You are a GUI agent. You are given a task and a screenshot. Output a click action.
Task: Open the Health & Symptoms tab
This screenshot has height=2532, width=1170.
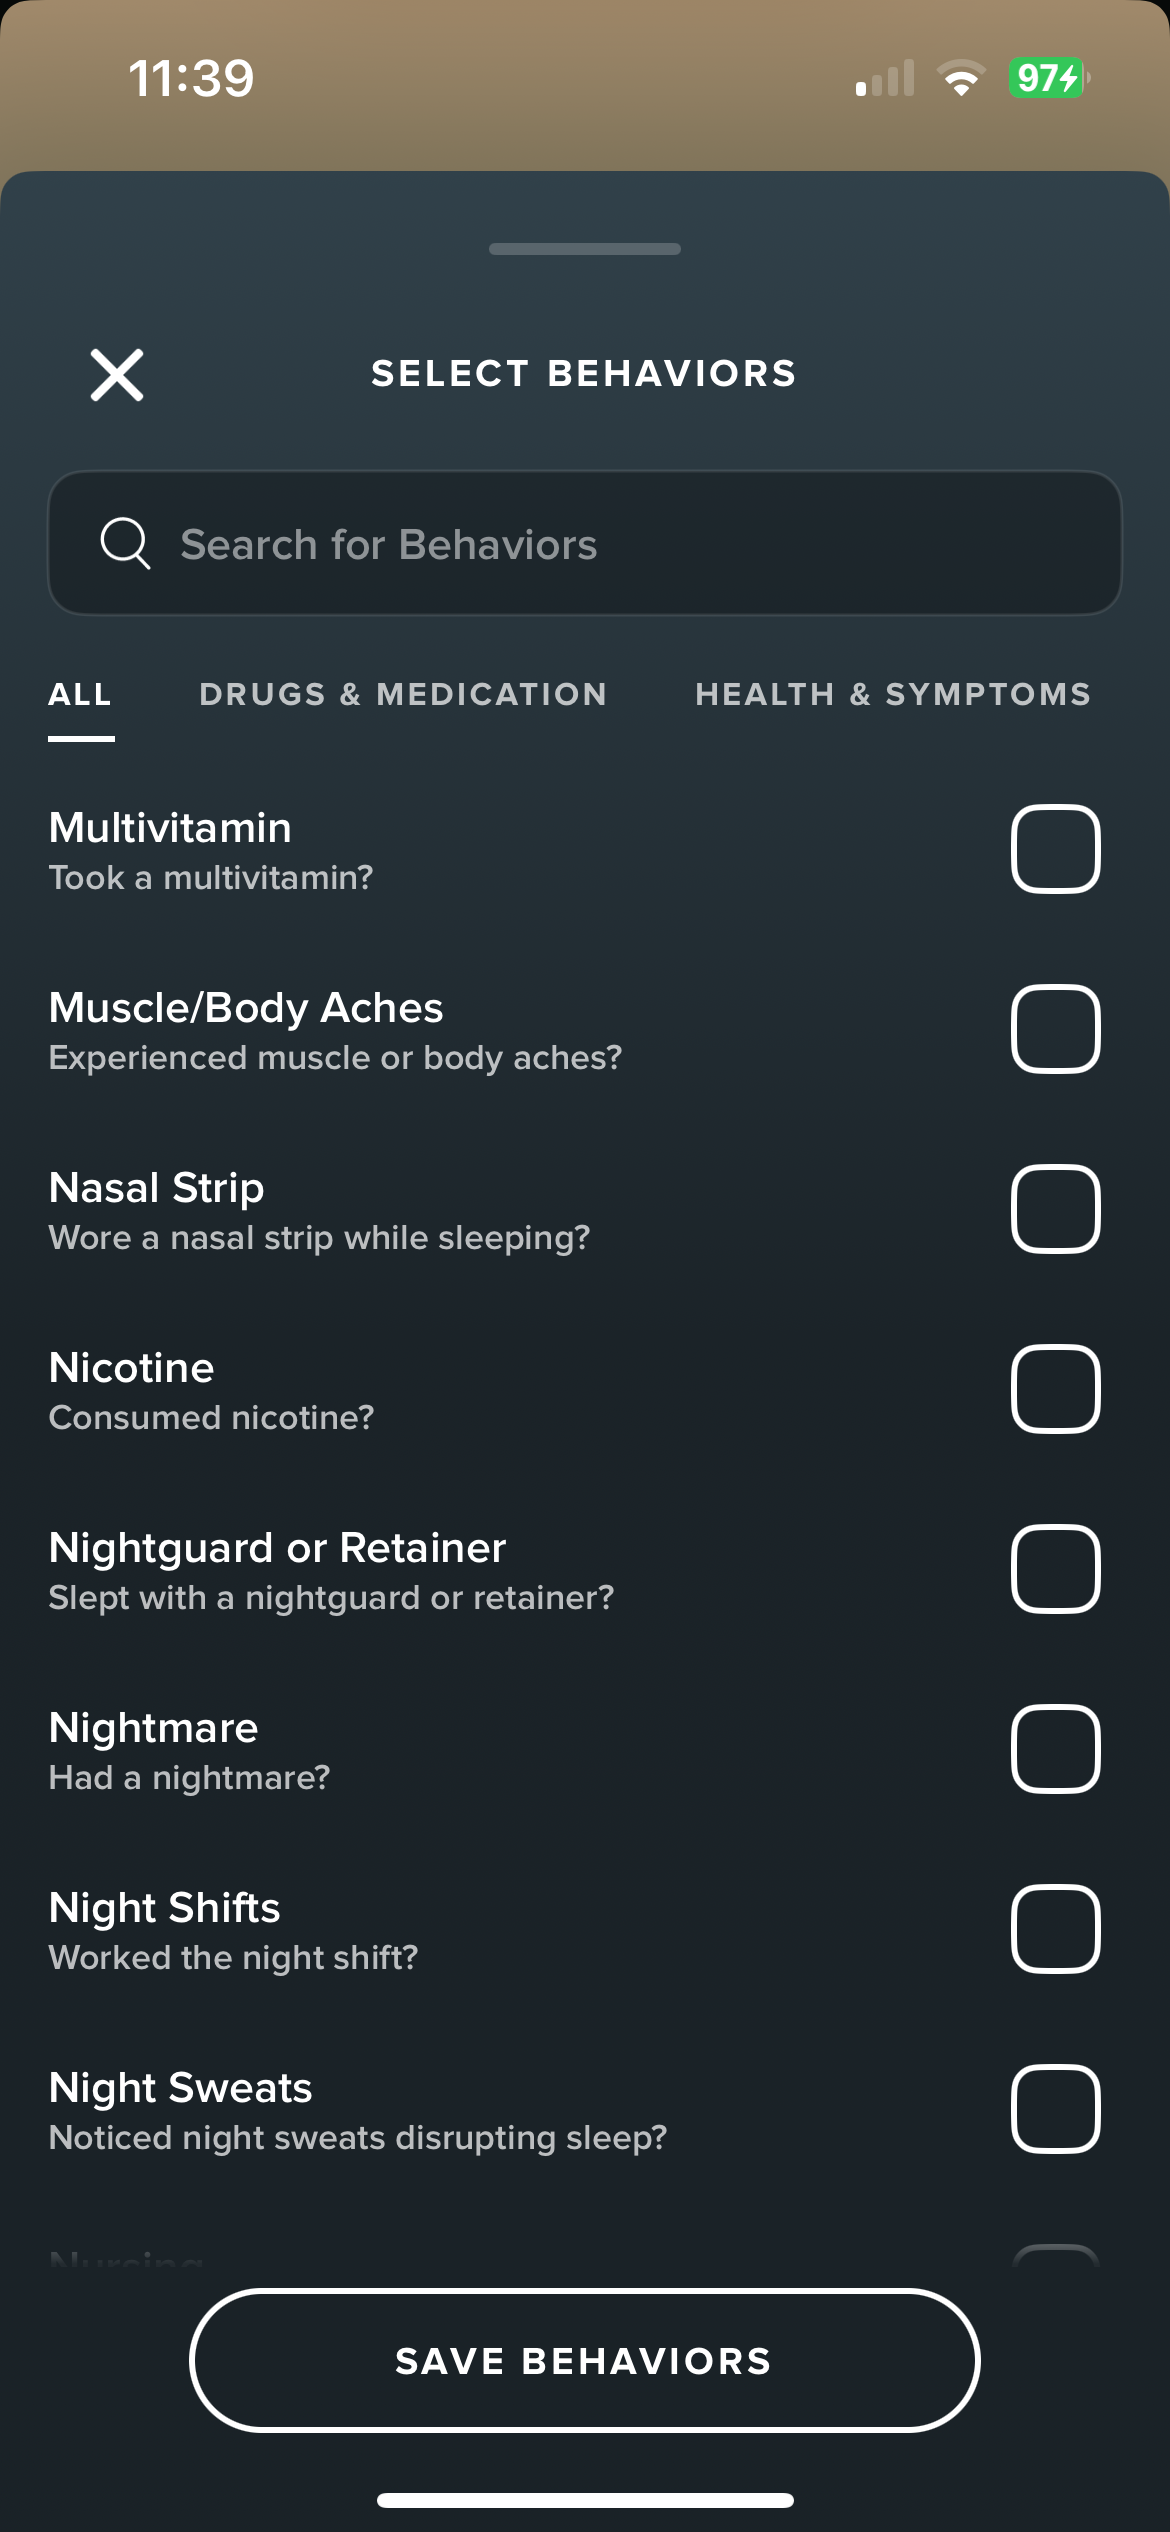(x=893, y=694)
